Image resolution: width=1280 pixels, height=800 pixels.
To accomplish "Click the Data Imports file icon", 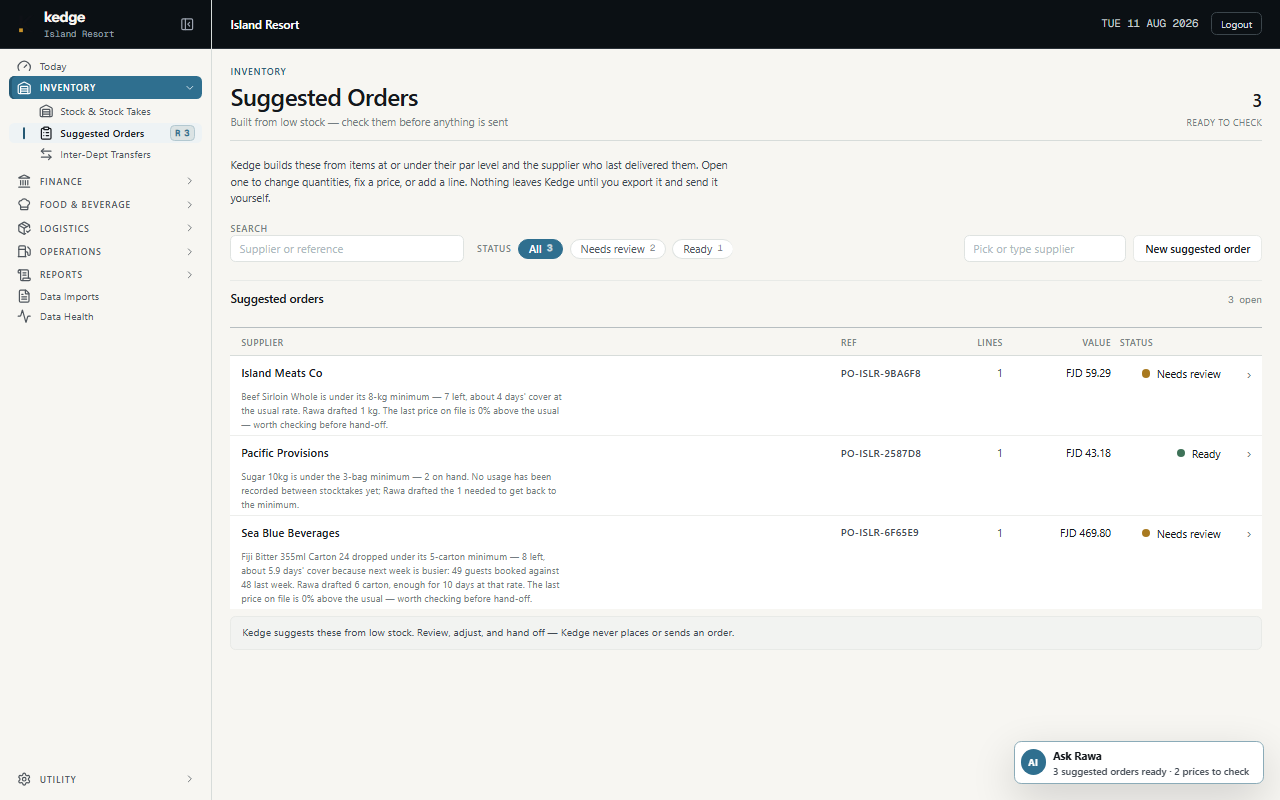I will pos(25,296).
